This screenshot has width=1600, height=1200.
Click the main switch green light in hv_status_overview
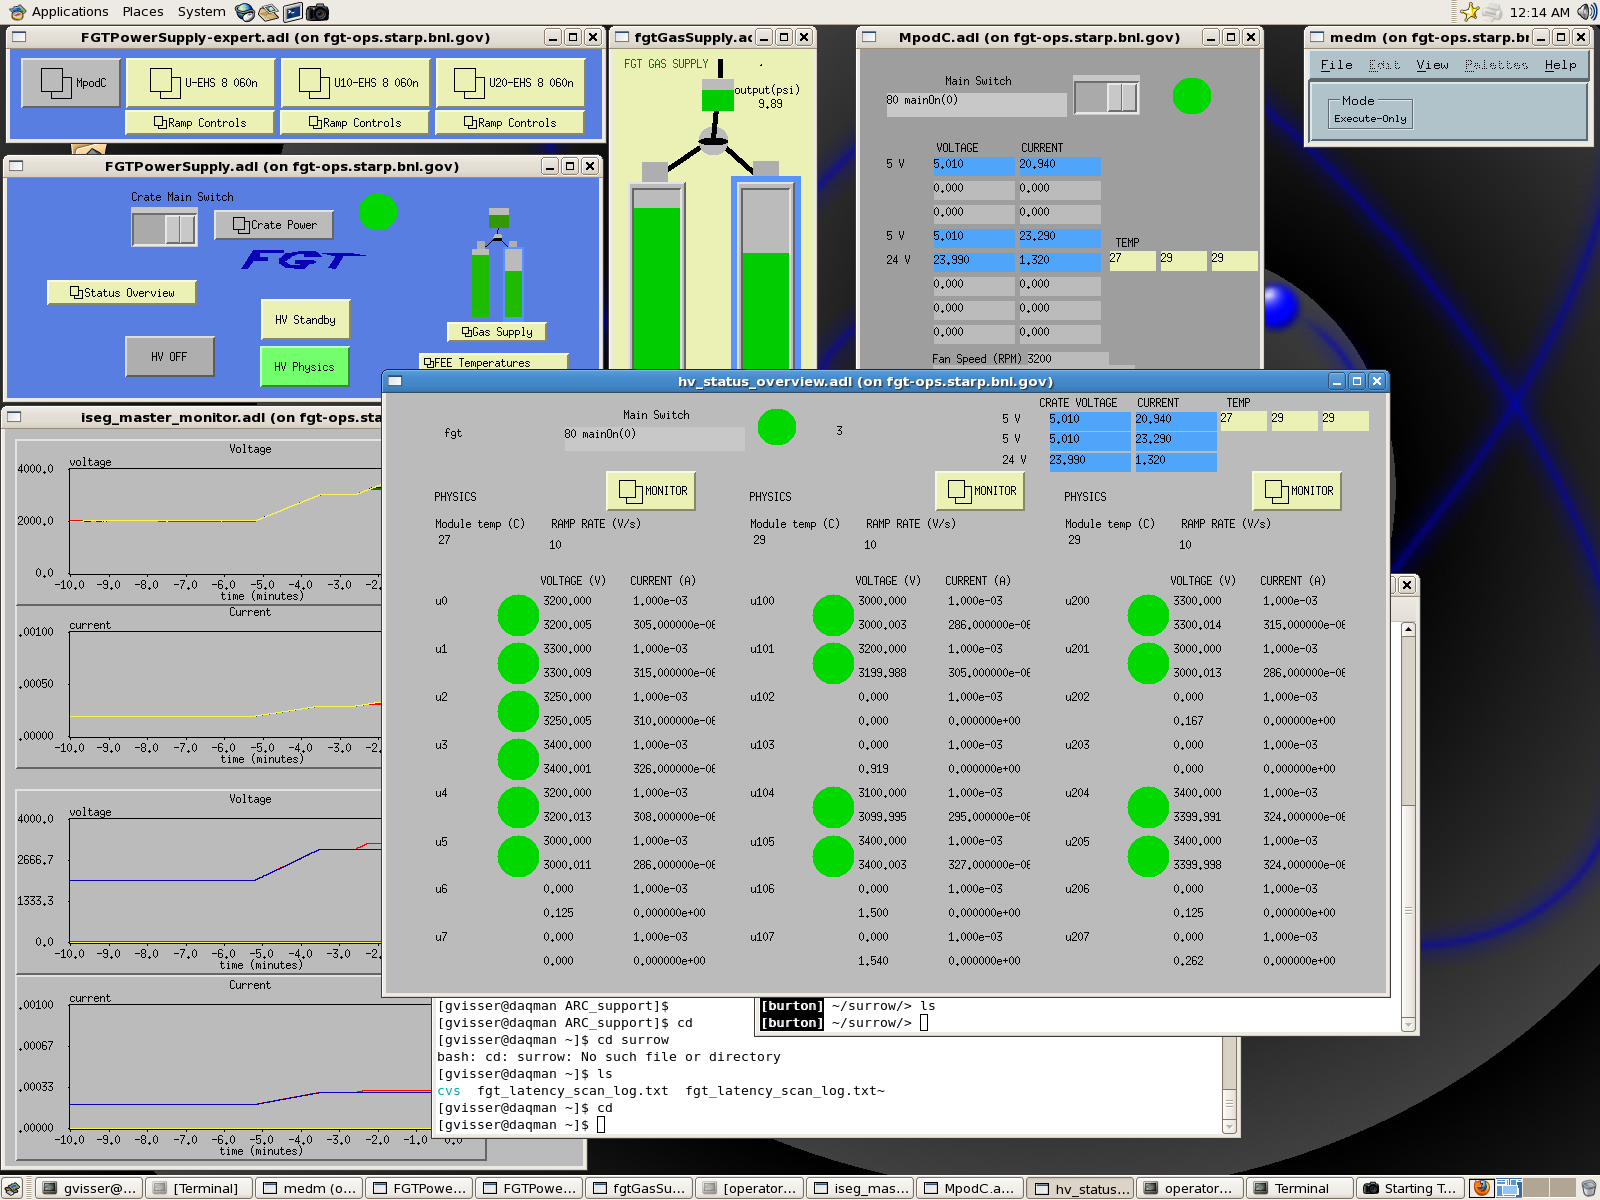[x=777, y=427]
